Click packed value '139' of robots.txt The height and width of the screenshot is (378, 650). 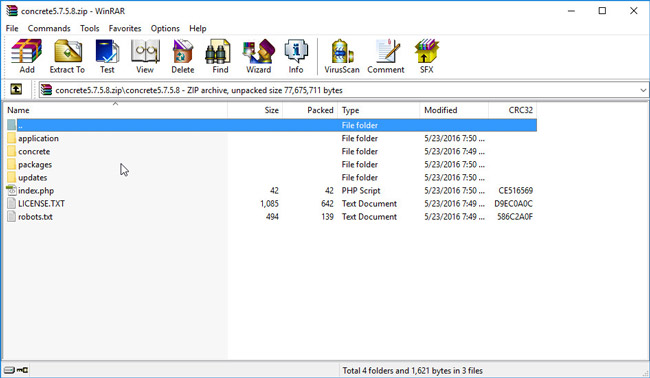point(327,216)
